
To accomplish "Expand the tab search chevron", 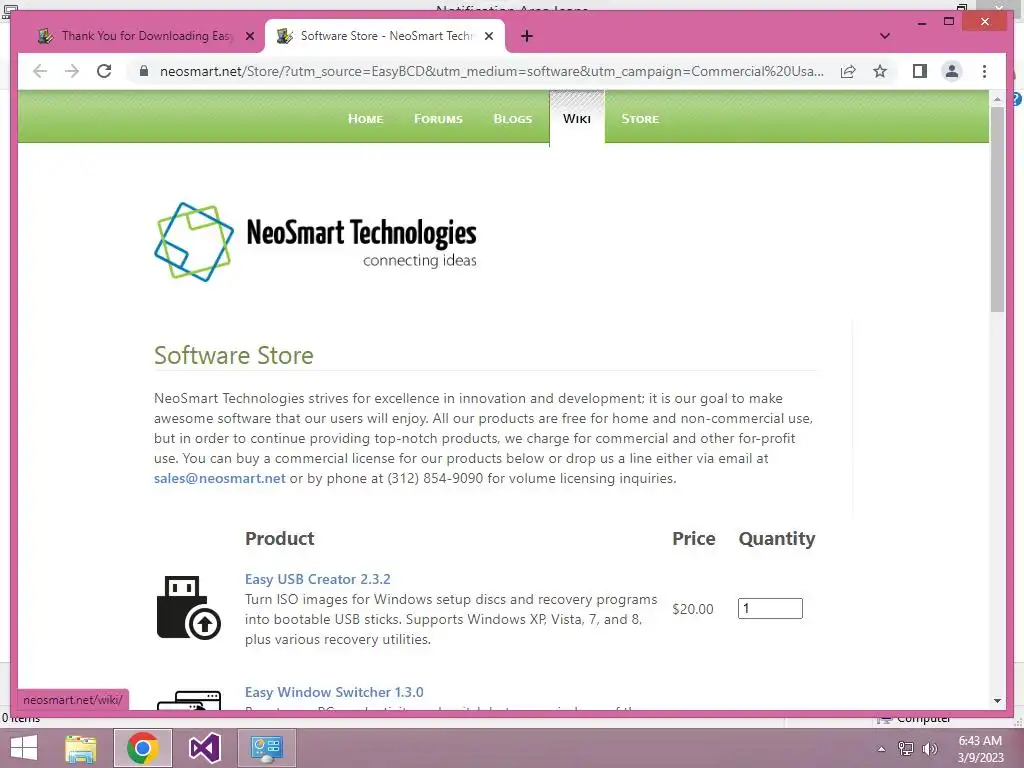I will point(885,36).
